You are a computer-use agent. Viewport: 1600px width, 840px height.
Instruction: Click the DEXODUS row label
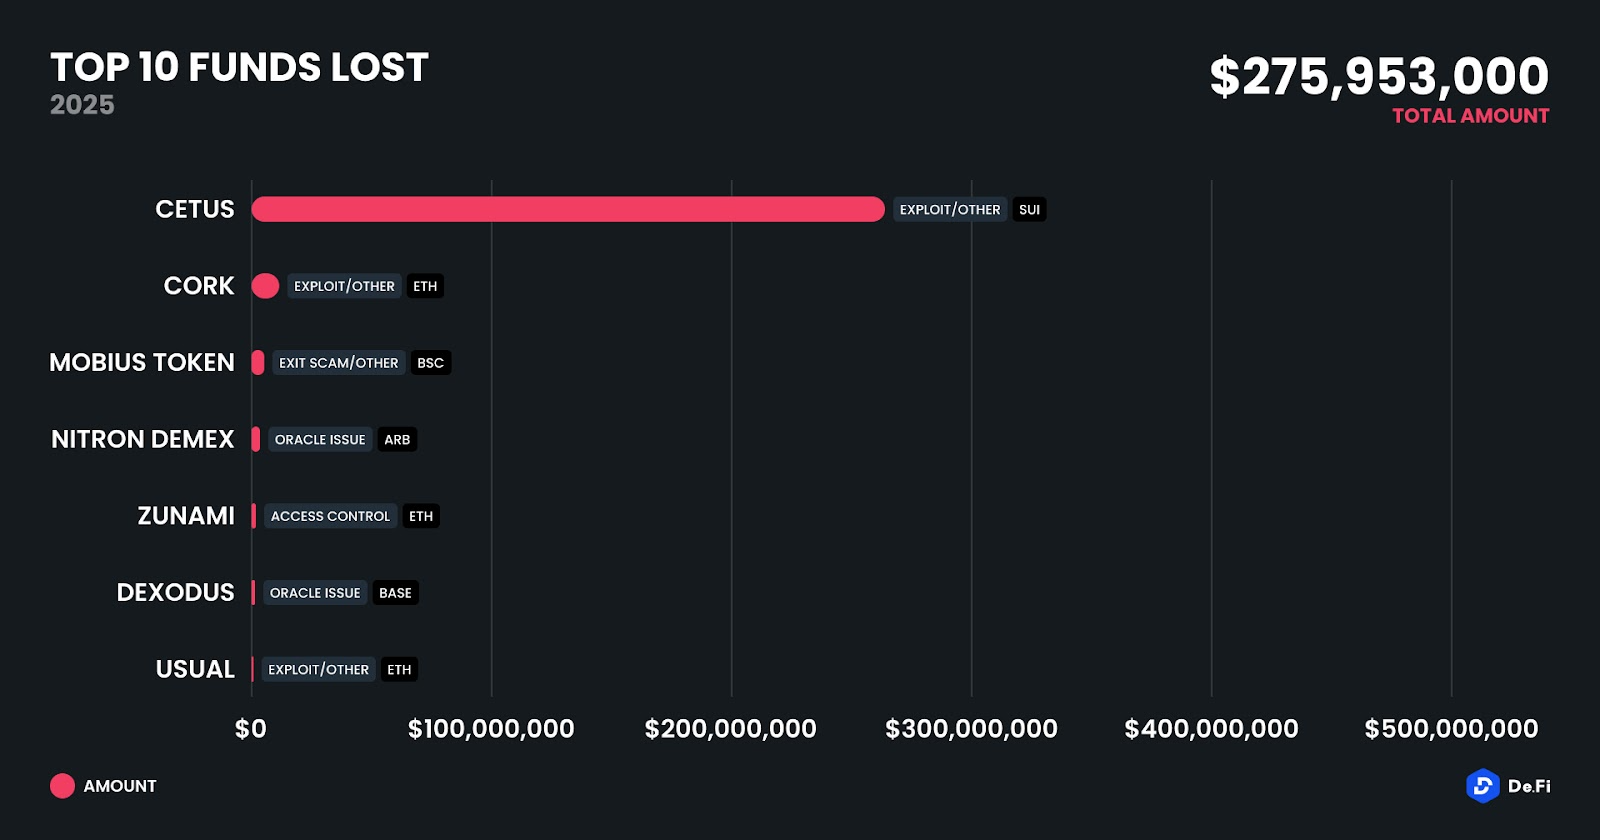point(176,592)
